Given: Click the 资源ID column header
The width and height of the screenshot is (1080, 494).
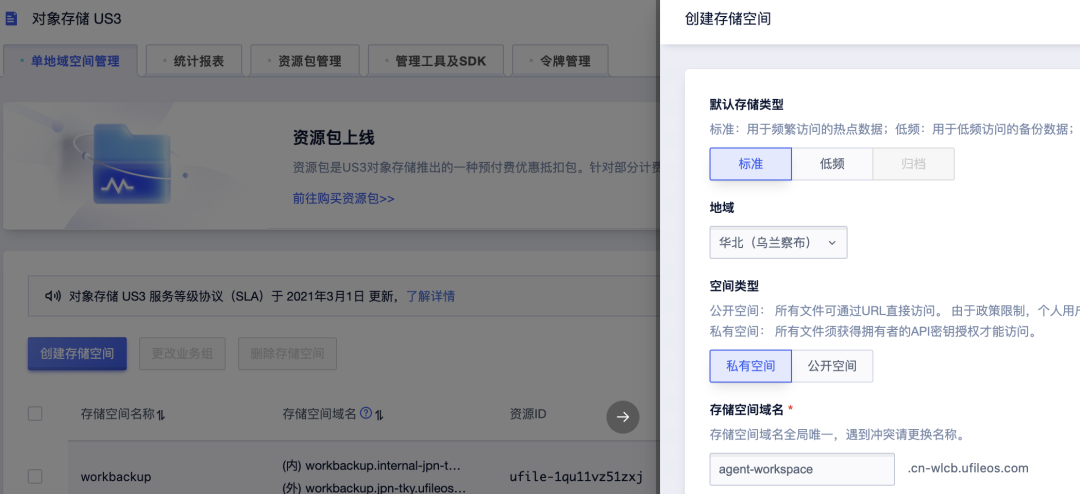Looking at the screenshot, I should click(x=528, y=414).
